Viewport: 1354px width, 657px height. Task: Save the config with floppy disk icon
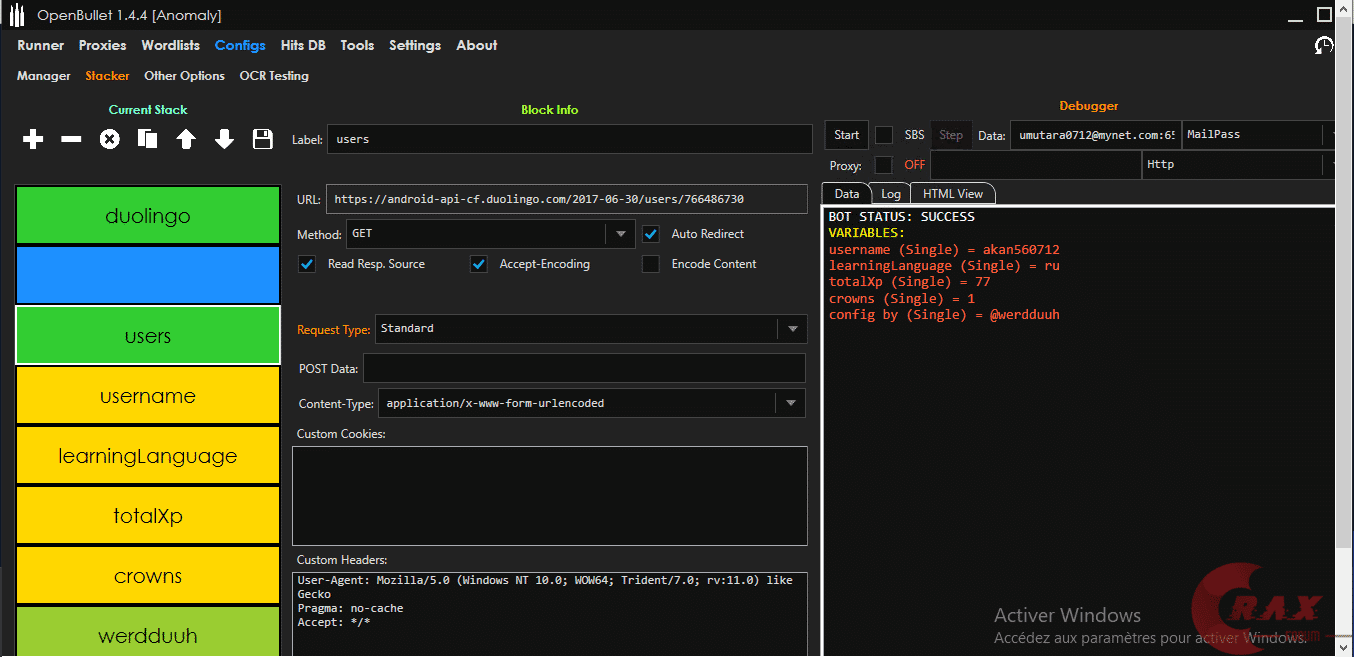click(263, 140)
